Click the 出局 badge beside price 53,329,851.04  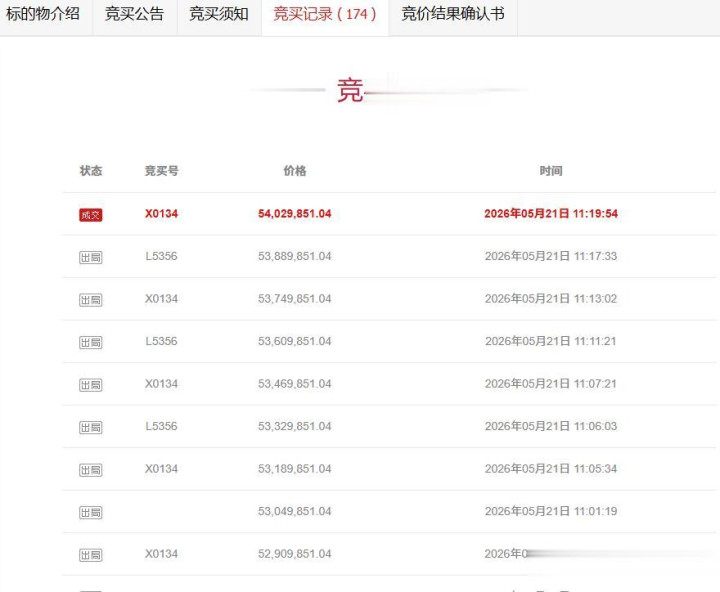pos(90,428)
